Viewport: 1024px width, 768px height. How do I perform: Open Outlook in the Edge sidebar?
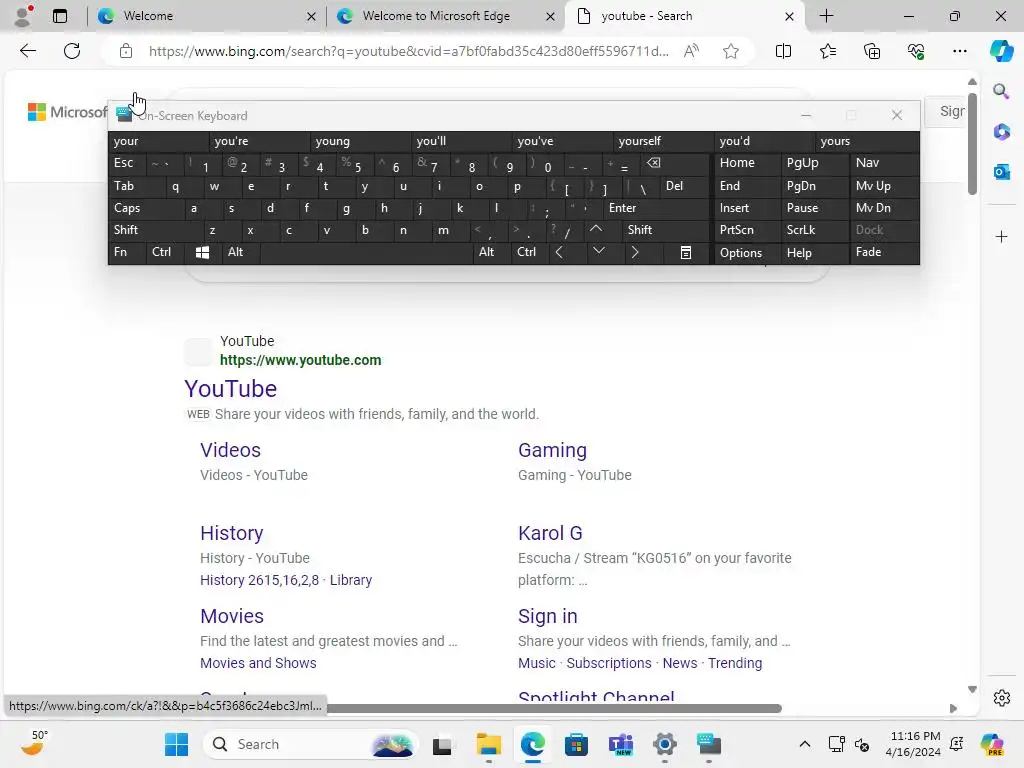(1001, 172)
